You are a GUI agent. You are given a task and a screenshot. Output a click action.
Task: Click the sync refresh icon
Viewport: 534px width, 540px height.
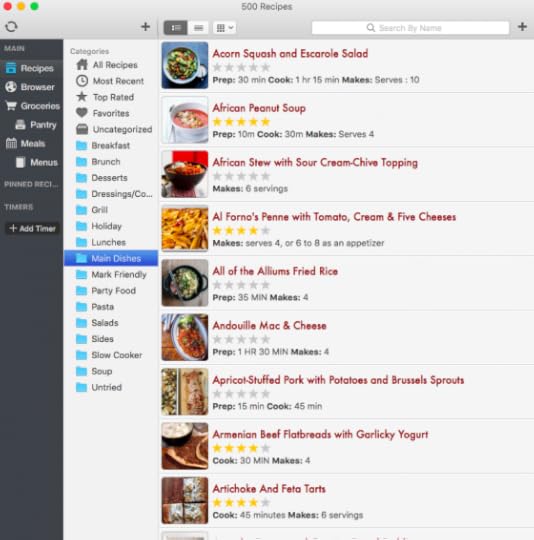pos(11,27)
